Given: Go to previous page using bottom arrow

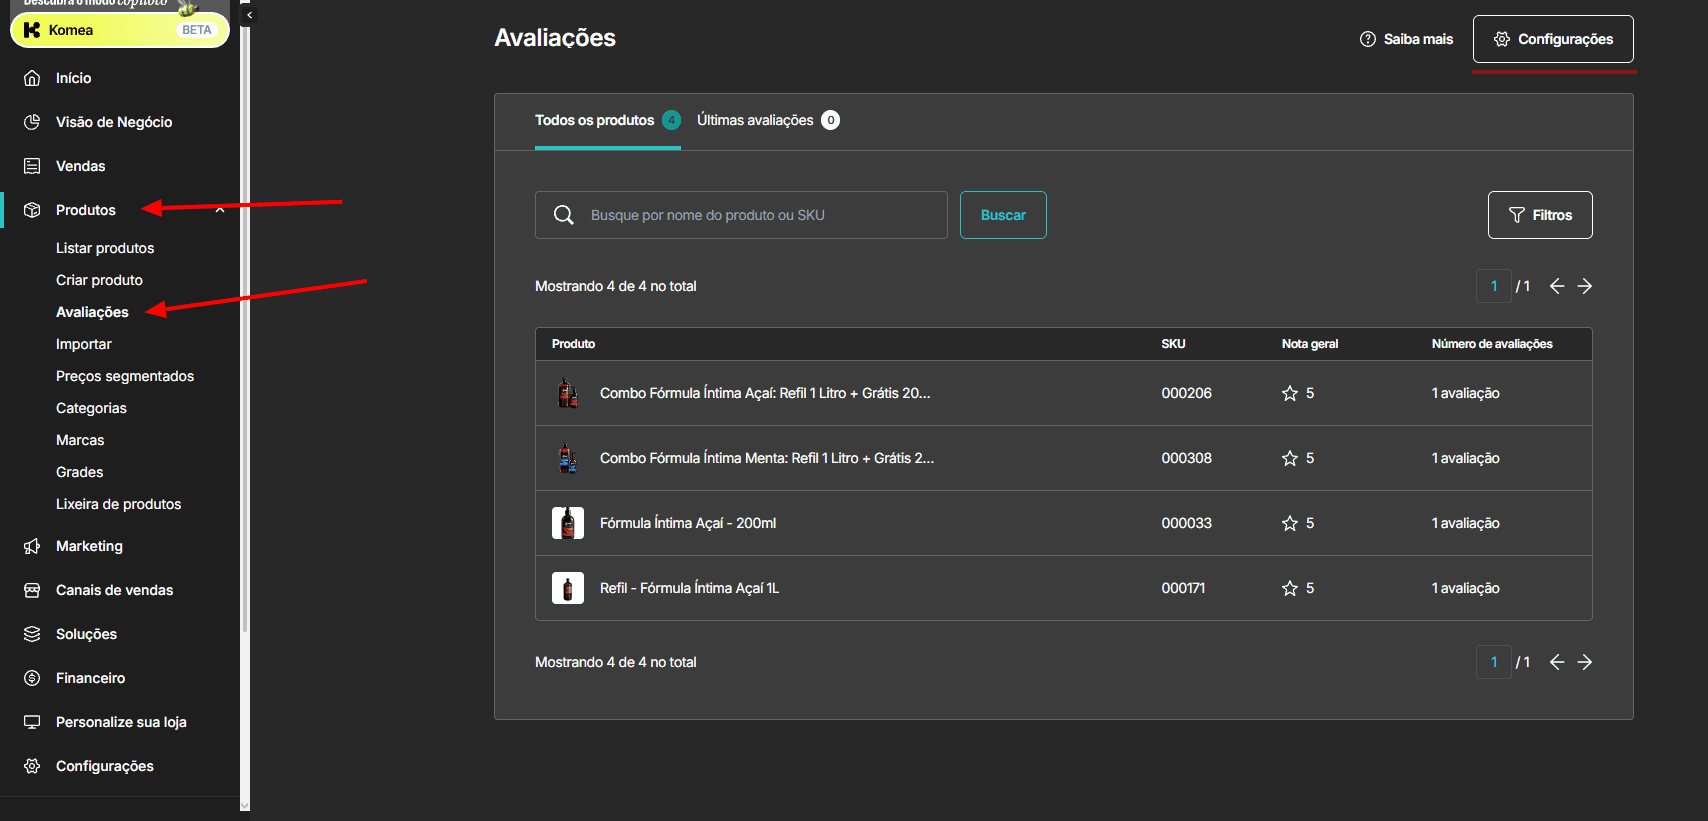Looking at the screenshot, I should click(1557, 662).
